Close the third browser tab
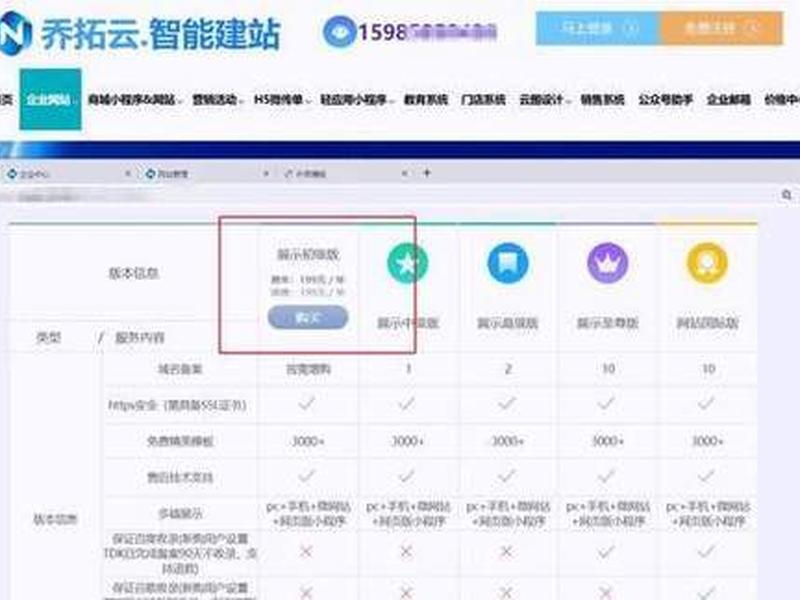Viewport: 800px width, 600px height. click(405, 174)
